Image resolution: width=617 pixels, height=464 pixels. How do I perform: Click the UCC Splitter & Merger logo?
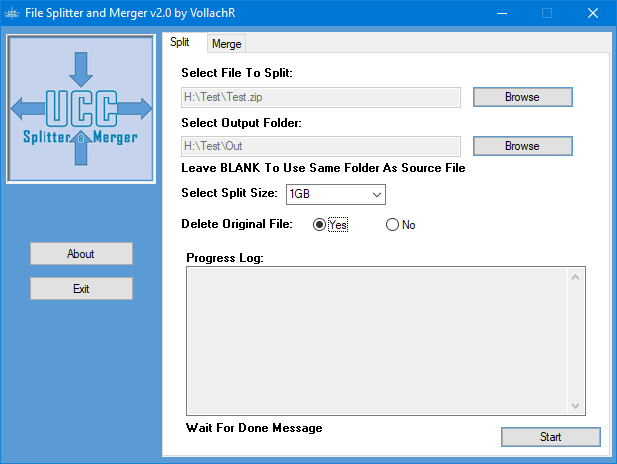click(81, 109)
